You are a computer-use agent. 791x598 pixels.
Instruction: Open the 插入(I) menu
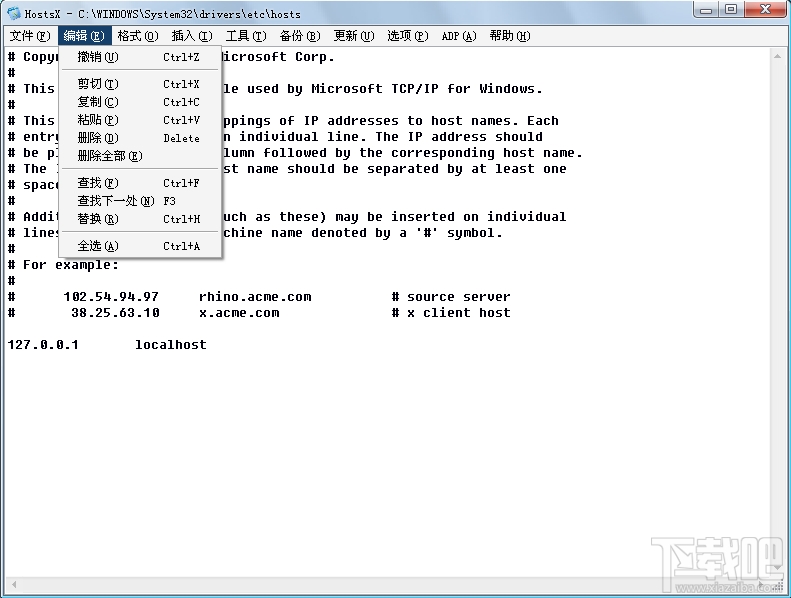pyautogui.click(x=192, y=36)
